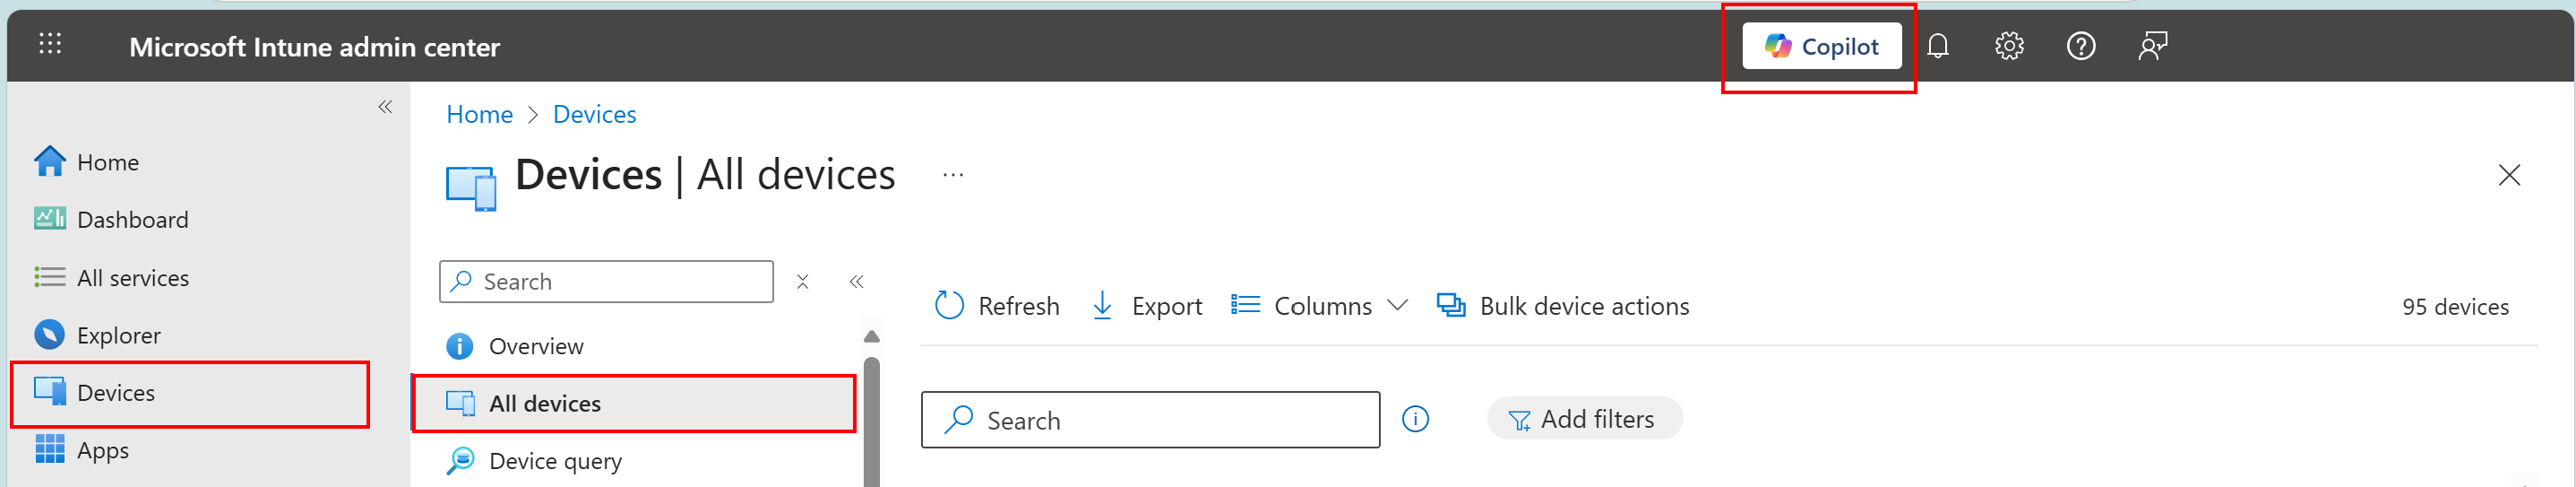Screen dimensions: 2576x487
Task: Export the device list
Action: [x=1146, y=306]
